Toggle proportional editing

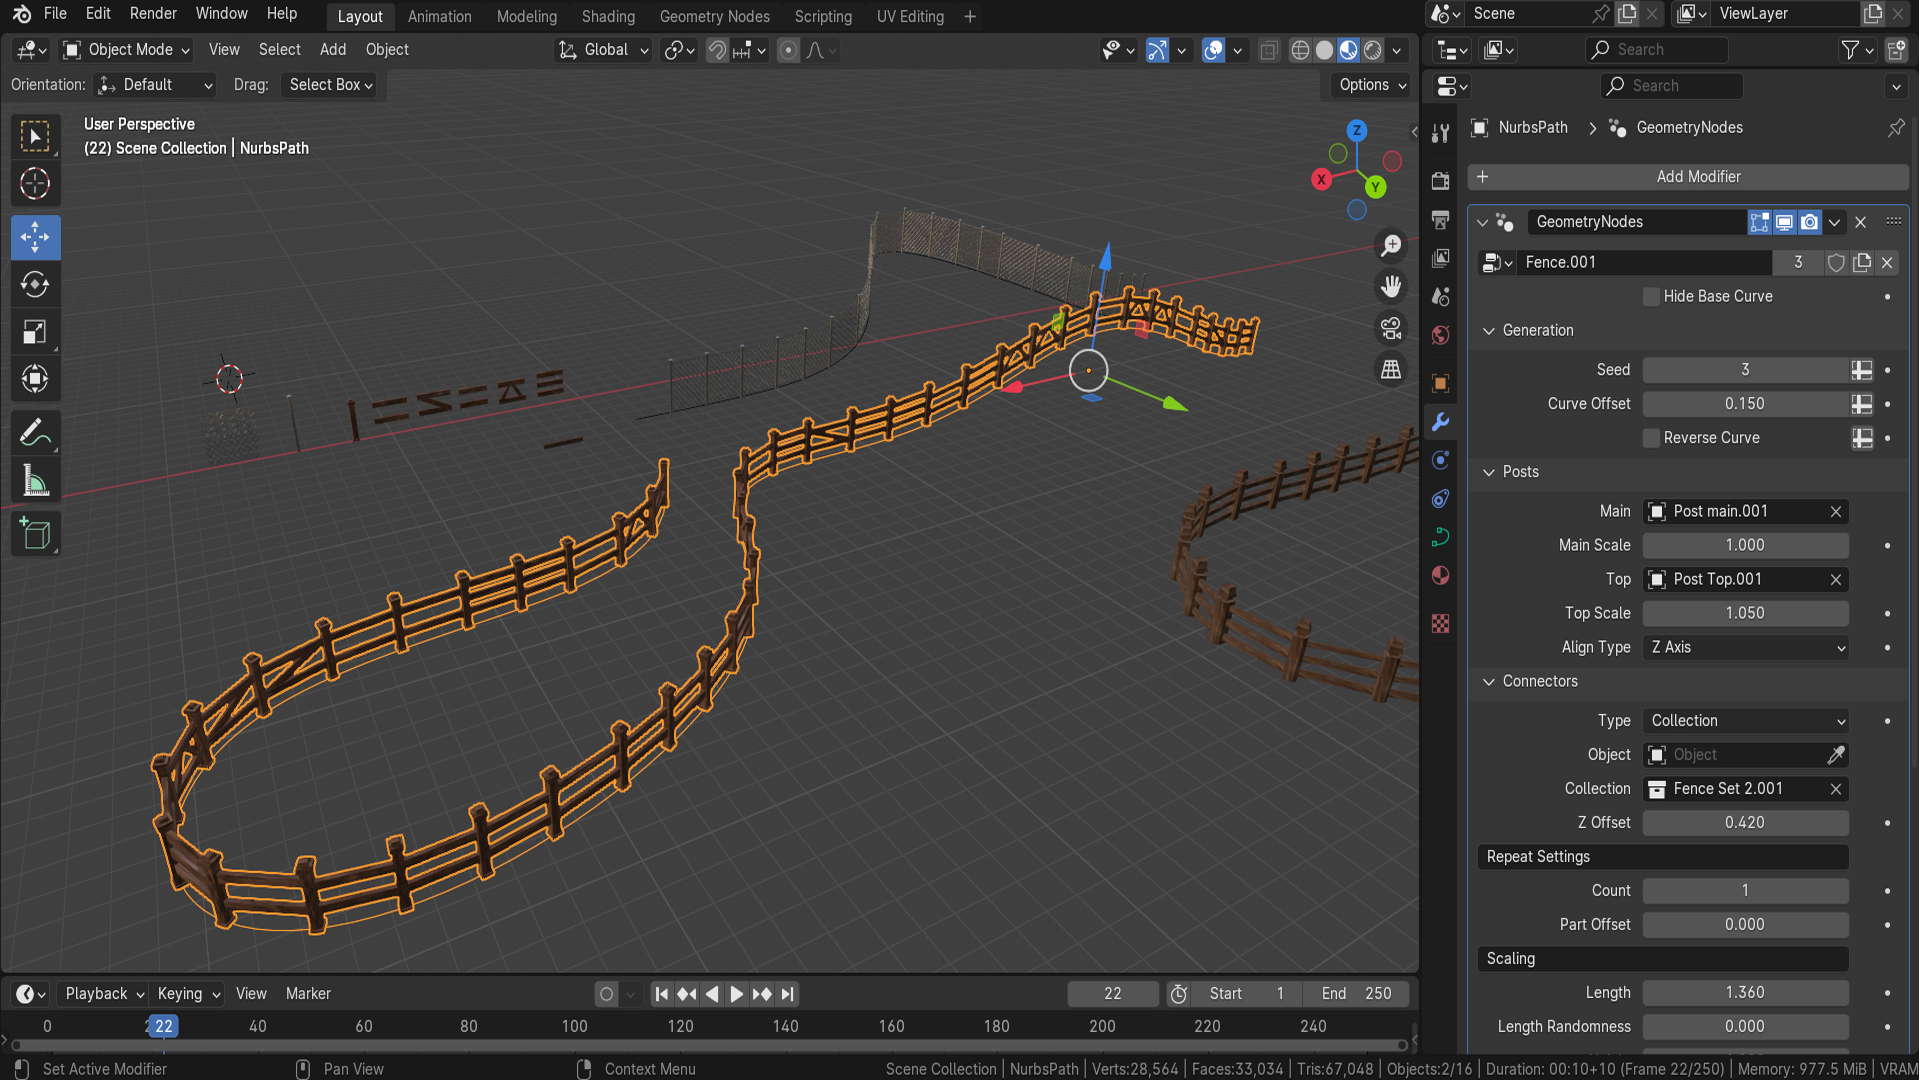[788, 50]
